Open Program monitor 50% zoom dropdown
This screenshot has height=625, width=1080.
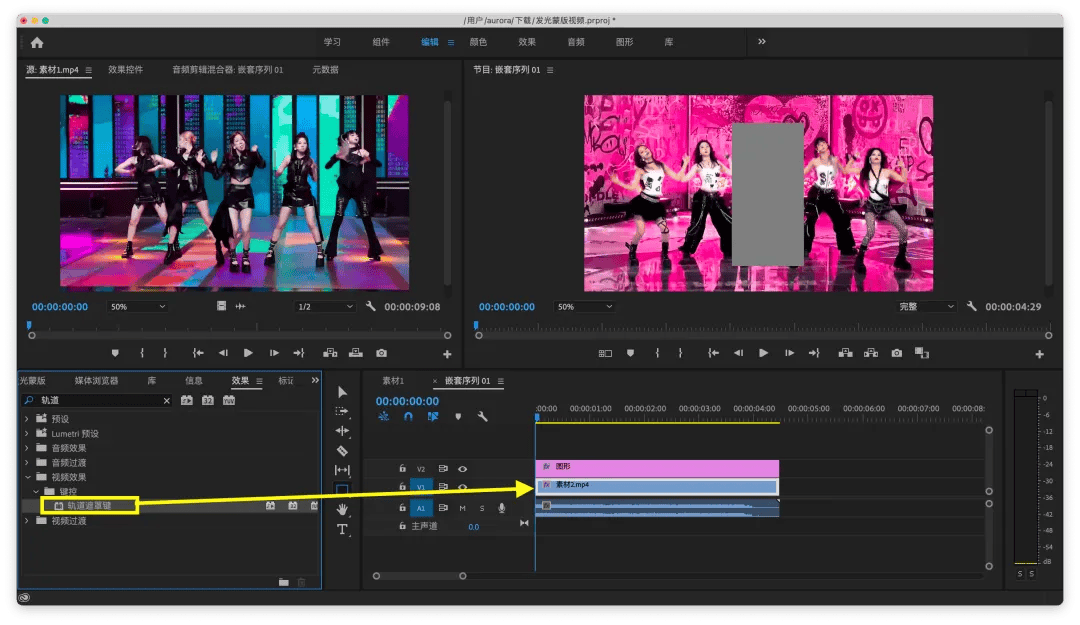583,307
